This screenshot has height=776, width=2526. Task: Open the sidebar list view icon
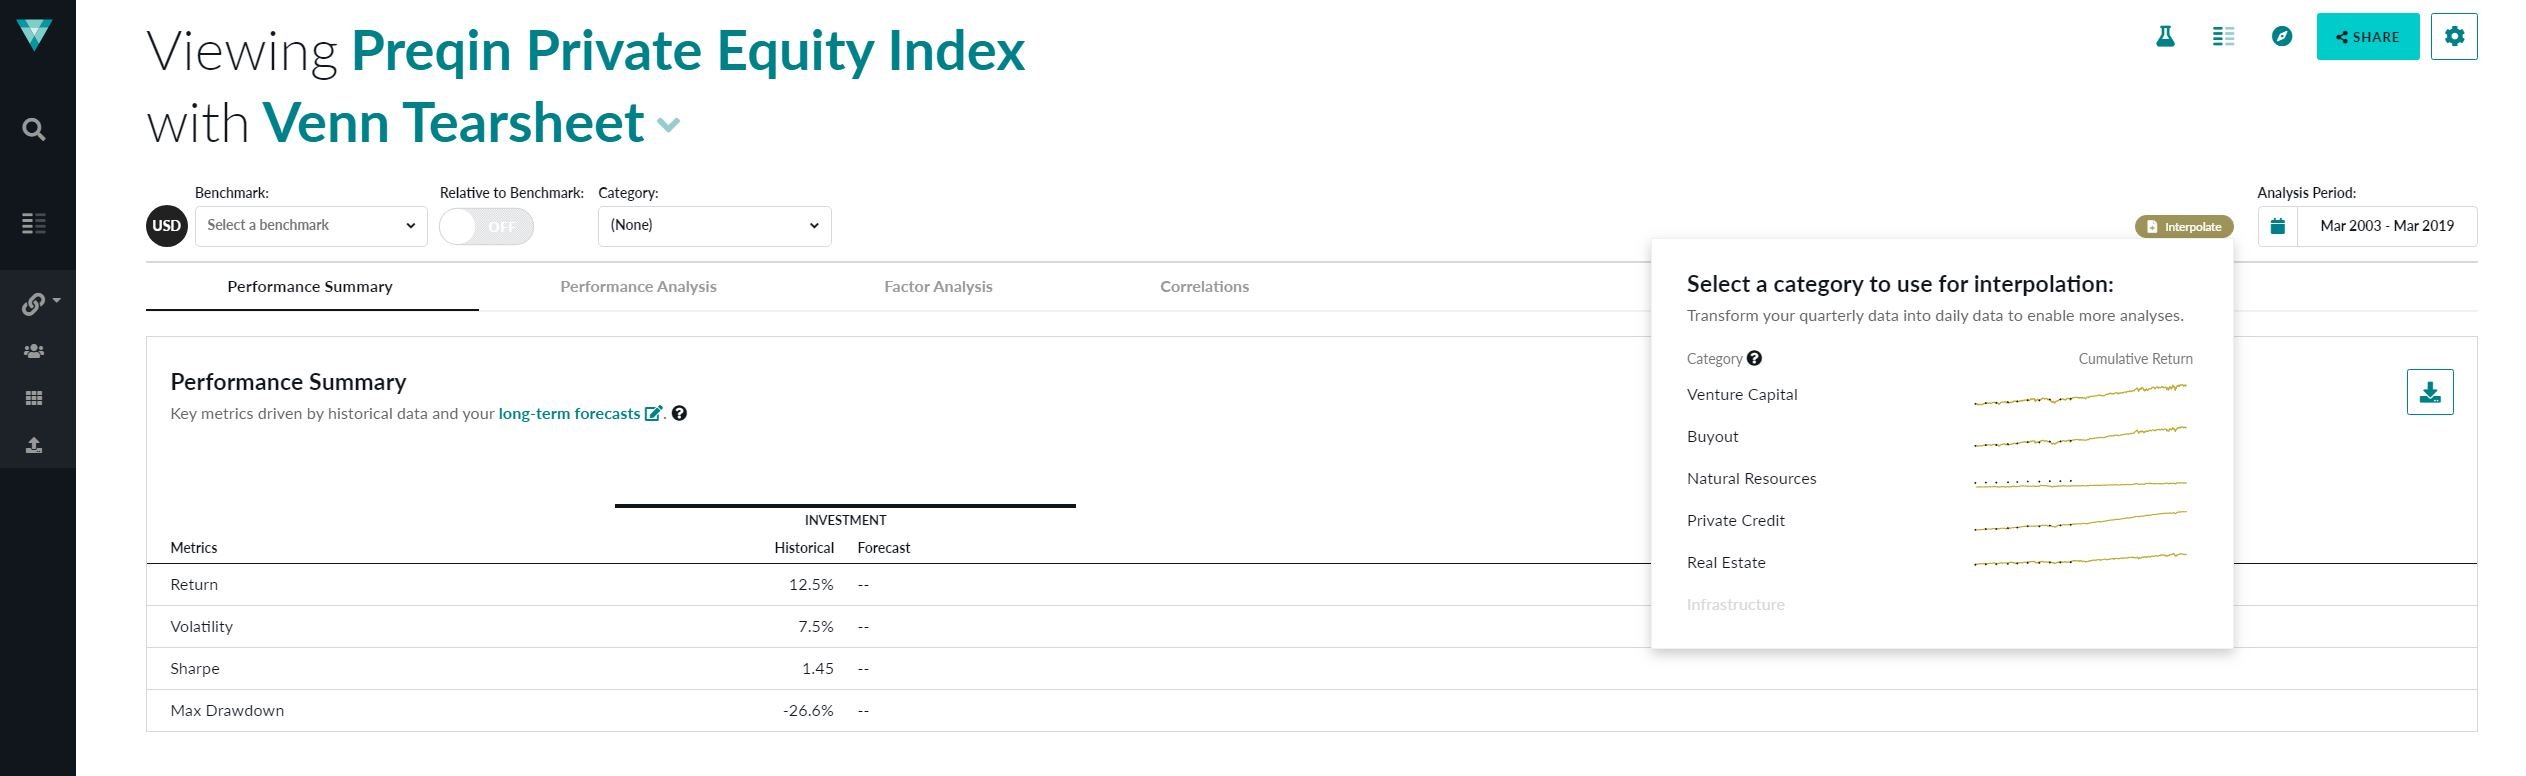[34, 223]
